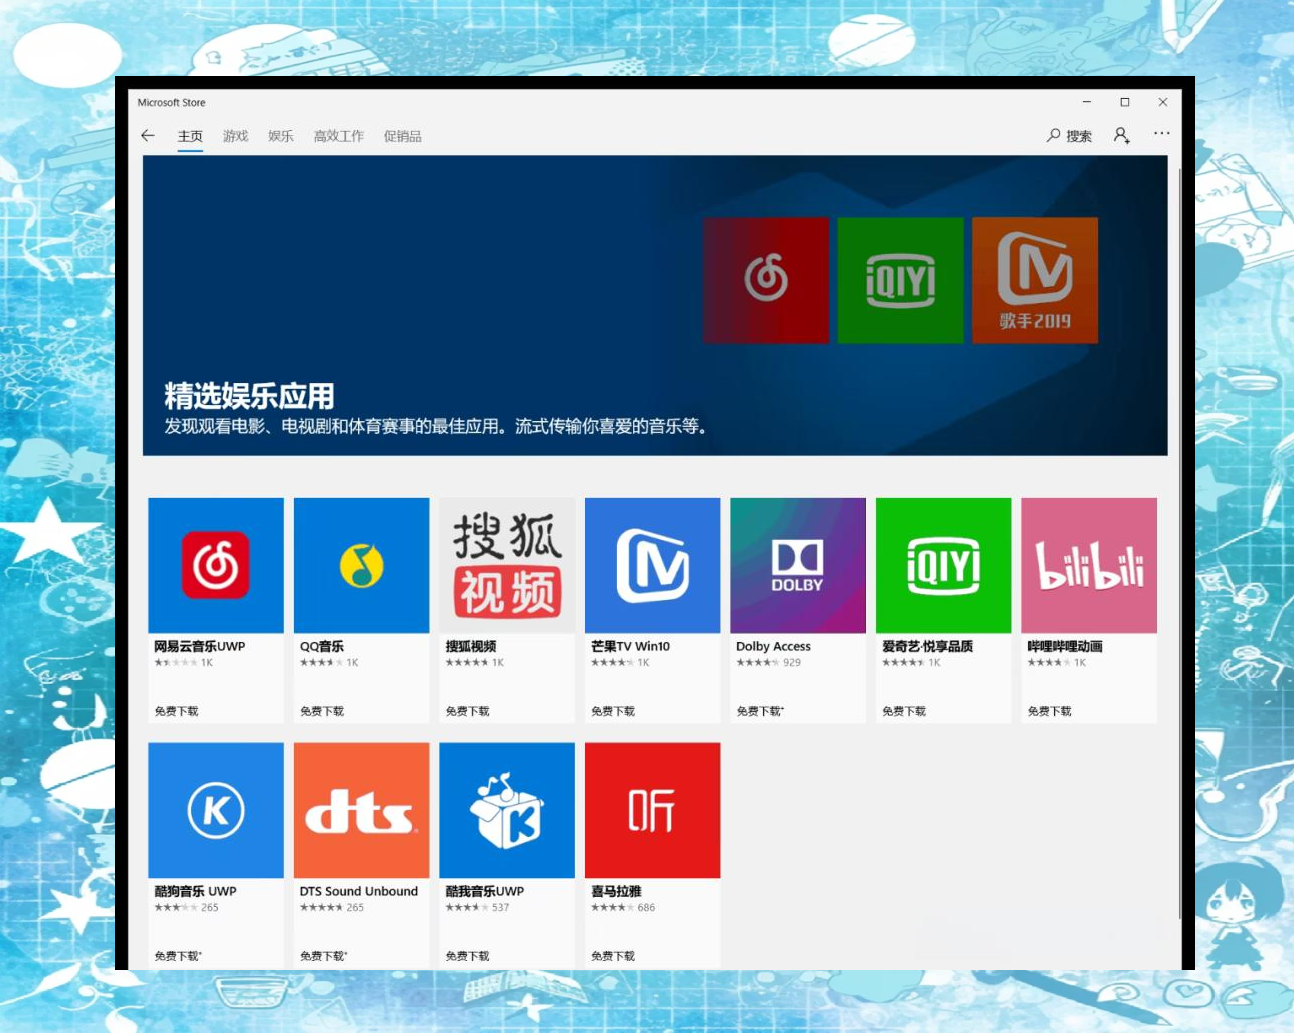Click the DTS Sound Unbound title text

pos(359,891)
